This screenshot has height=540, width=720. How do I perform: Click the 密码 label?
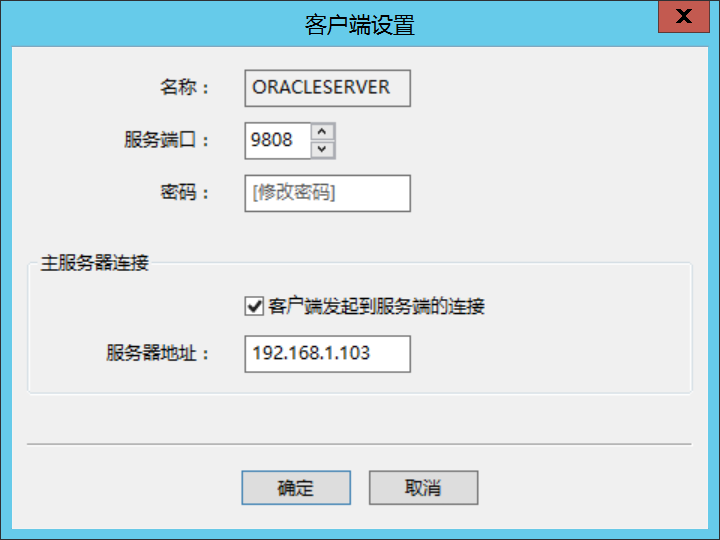click(185, 193)
